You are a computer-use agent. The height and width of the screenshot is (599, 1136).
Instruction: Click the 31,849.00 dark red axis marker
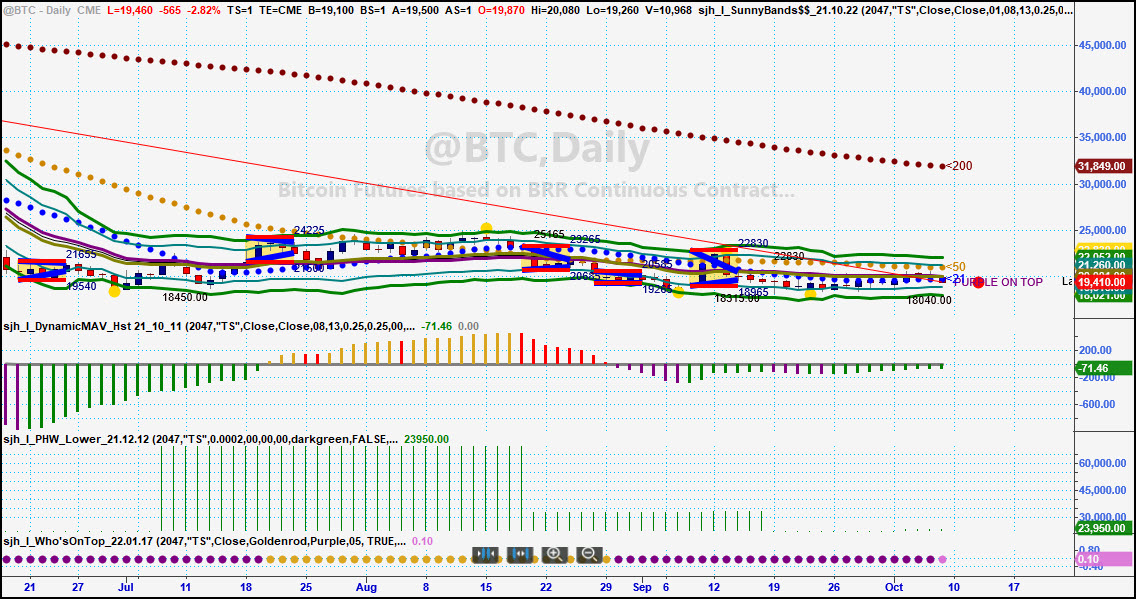pos(1101,167)
